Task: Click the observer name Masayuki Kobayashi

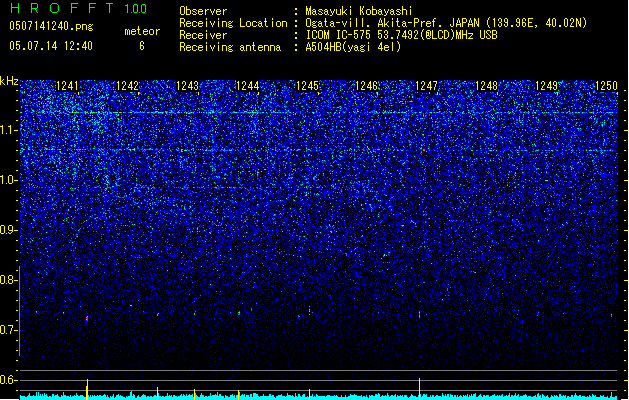Action: [x=359, y=11]
